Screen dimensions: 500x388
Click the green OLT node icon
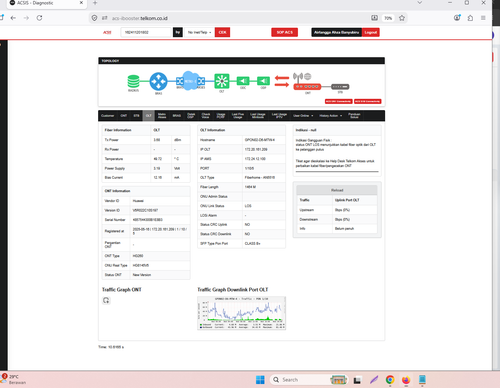[x=222, y=81]
